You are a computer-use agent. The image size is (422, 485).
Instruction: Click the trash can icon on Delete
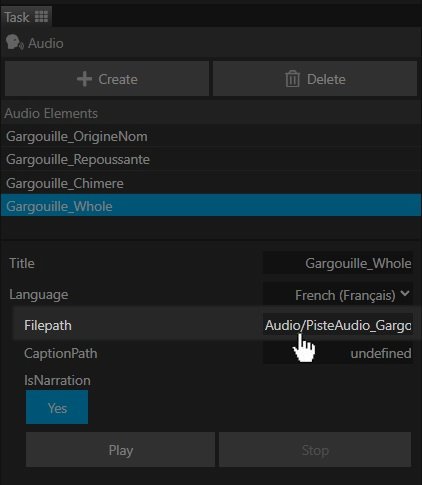292,79
